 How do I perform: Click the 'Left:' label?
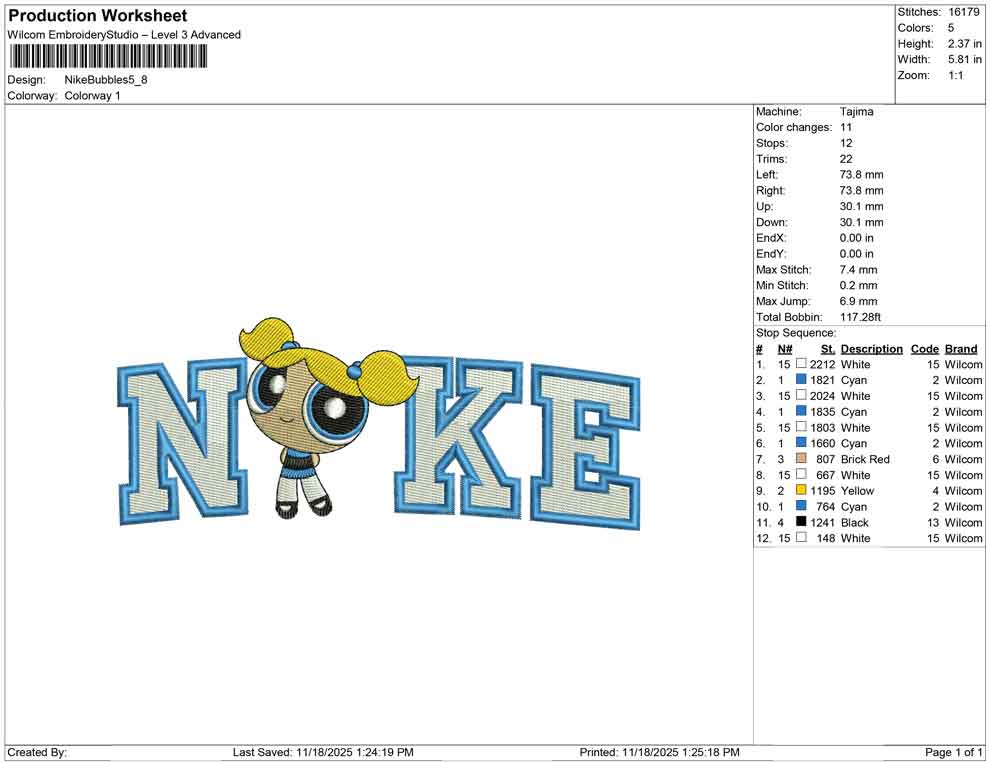point(767,174)
